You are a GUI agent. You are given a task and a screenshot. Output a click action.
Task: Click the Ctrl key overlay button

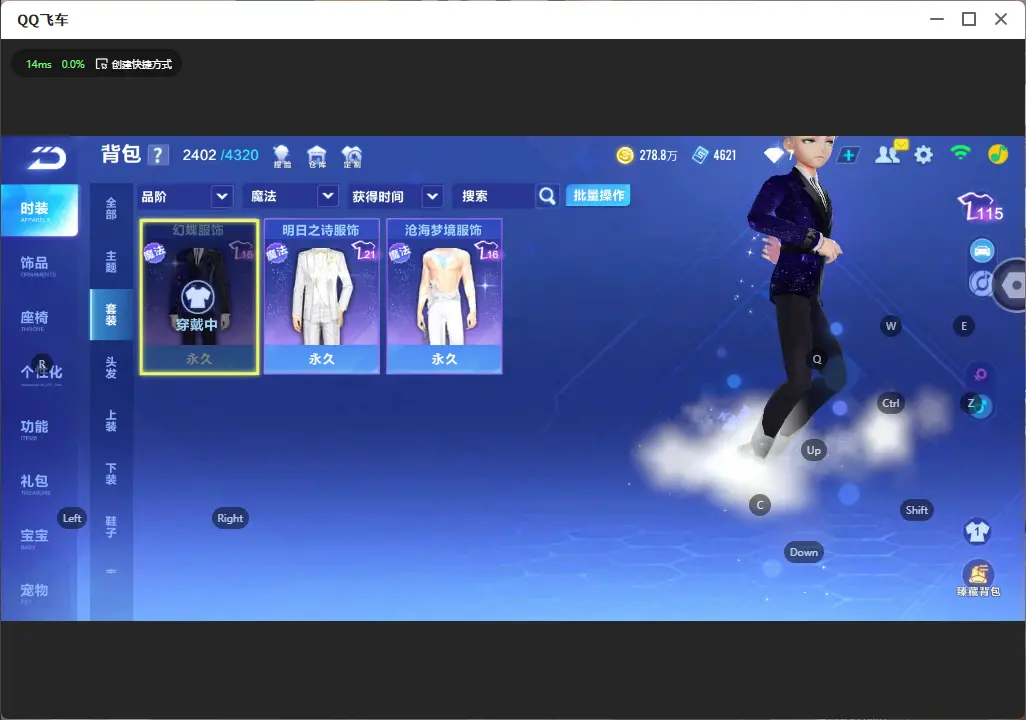[891, 403]
